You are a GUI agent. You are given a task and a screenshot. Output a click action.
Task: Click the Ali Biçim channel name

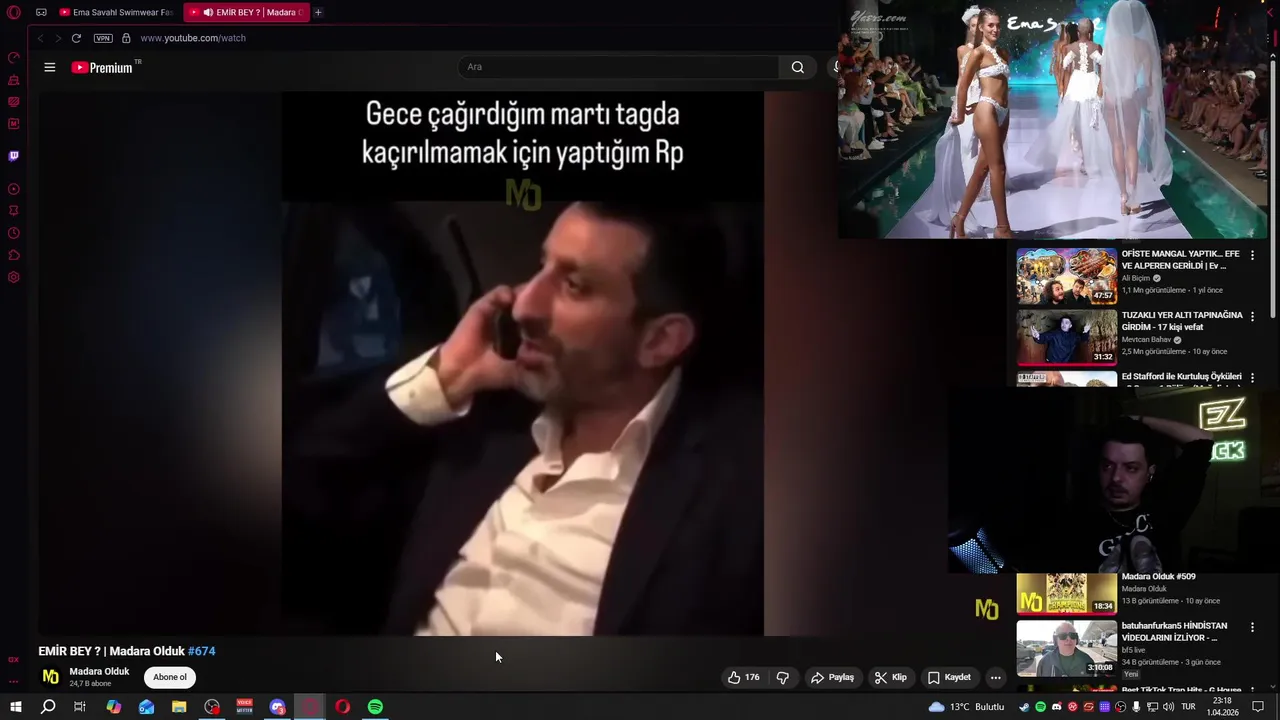tap(1138, 278)
